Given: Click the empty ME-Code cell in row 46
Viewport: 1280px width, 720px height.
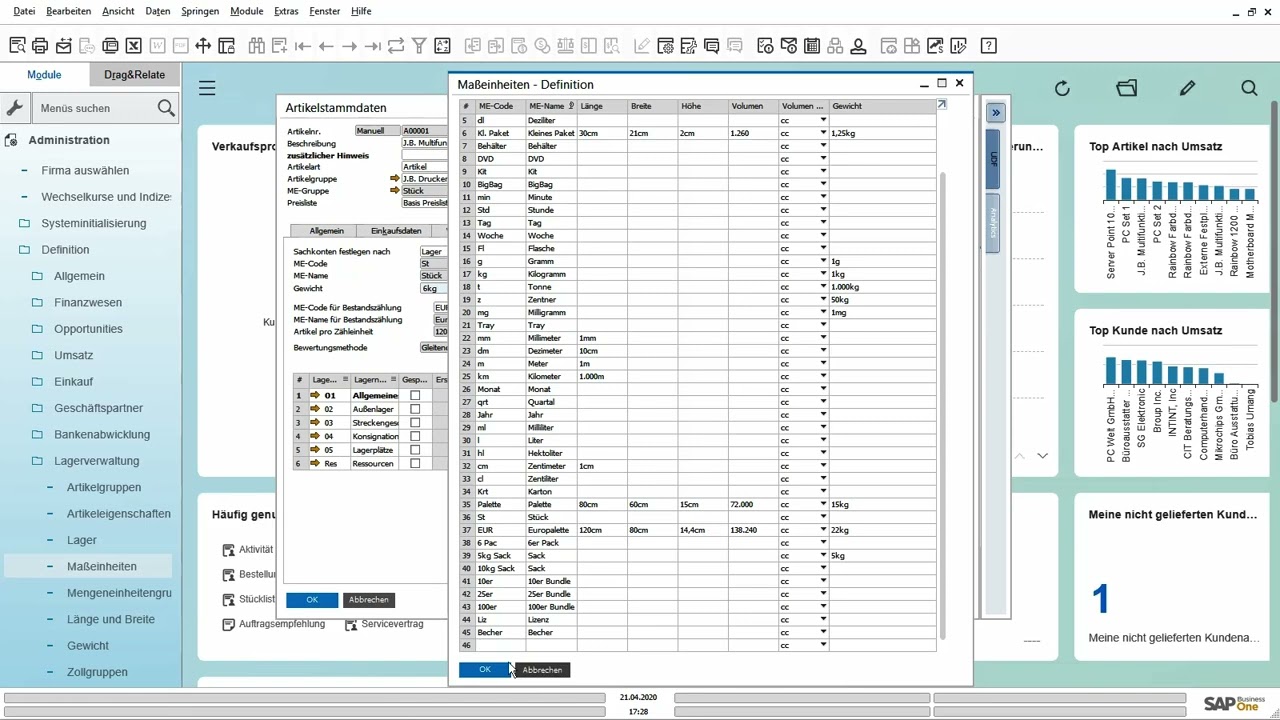Looking at the screenshot, I should [501, 645].
